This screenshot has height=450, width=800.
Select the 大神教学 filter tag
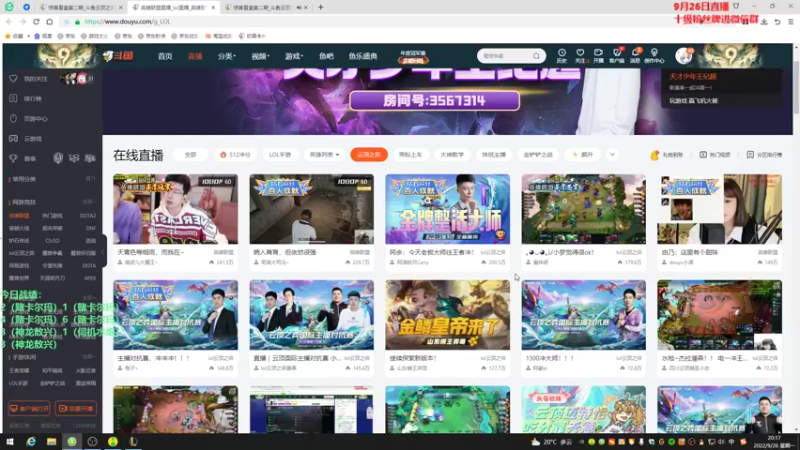pyautogui.click(x=452, y=155)
